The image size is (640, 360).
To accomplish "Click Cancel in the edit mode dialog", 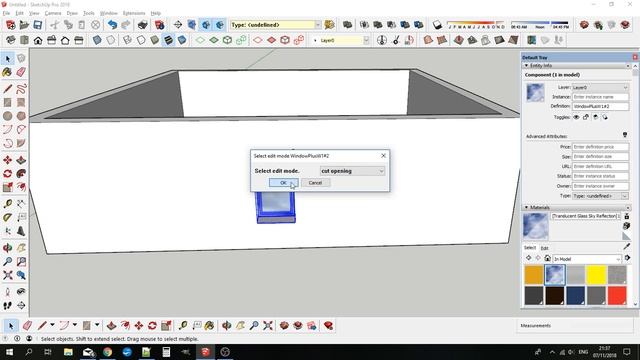I will pos(315,183).
